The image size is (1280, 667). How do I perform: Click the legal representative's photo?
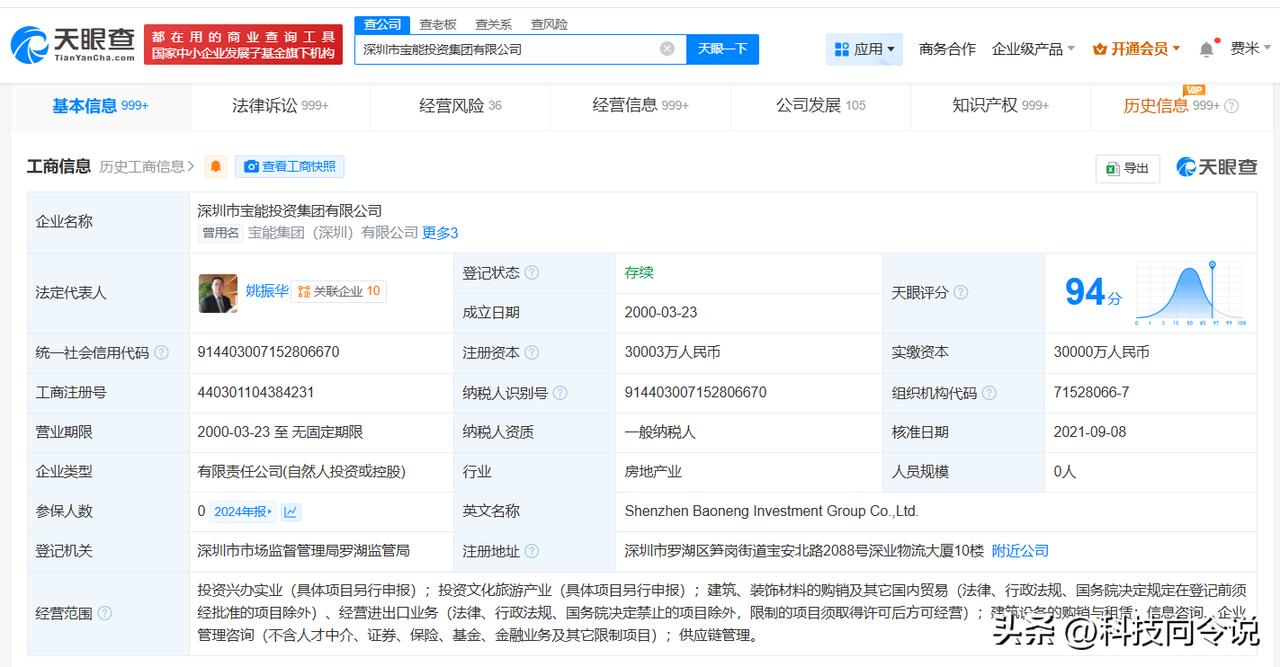tap(218, 292)
